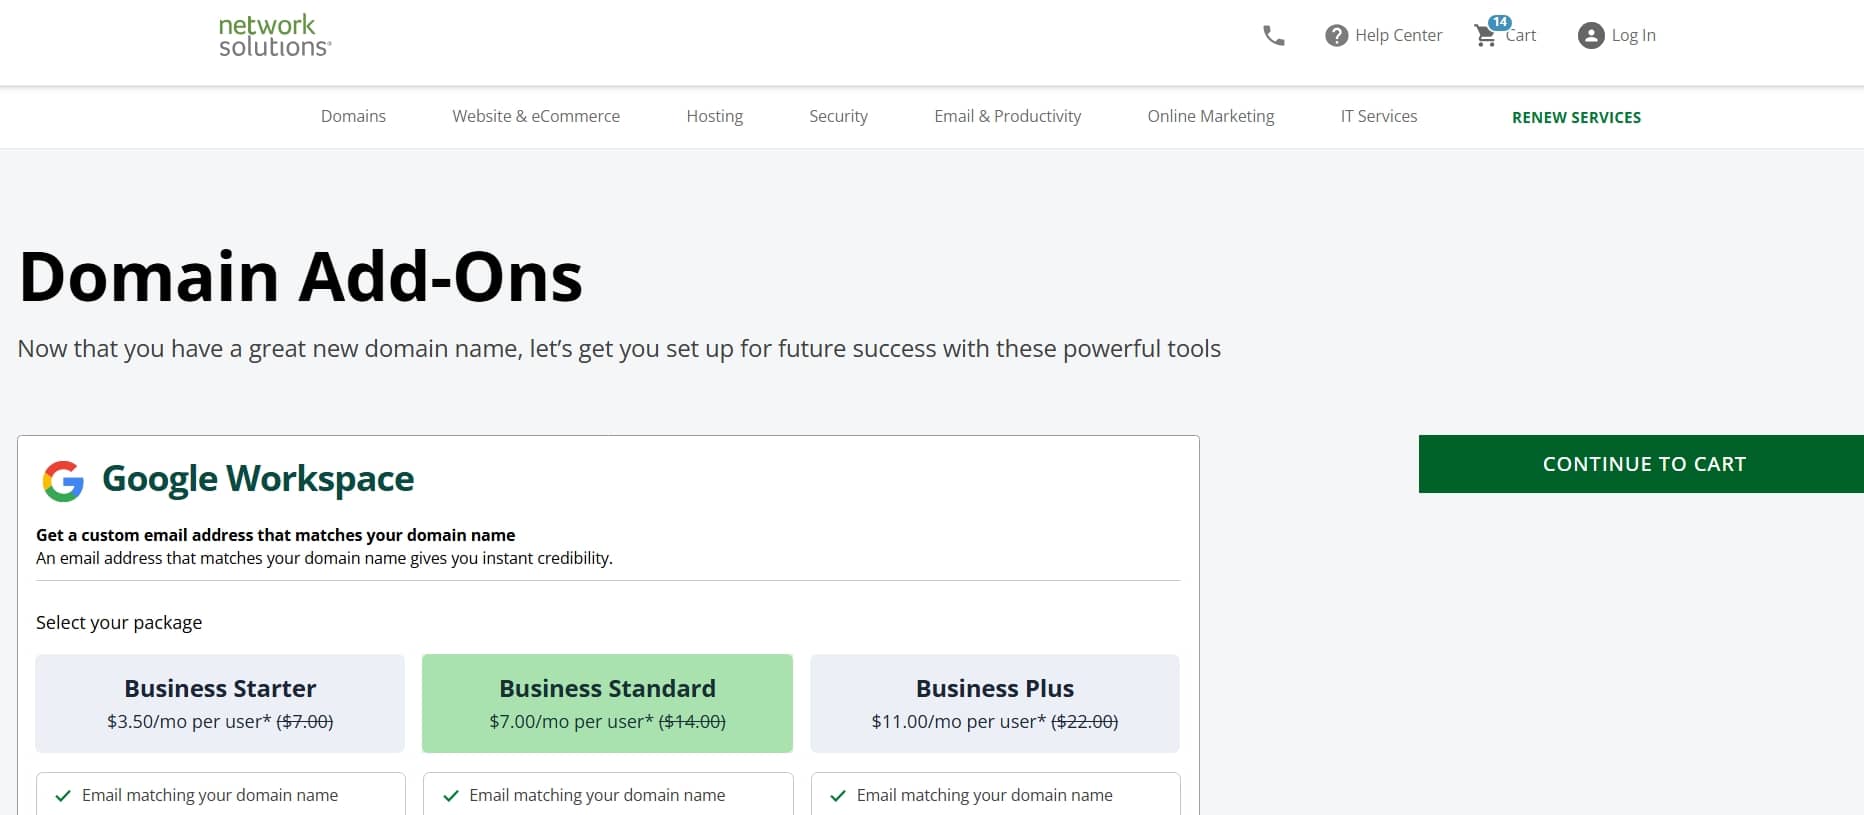Screen dimensions: 1864x815
Task: Select the Business Plus package
Action: tap(994, 703)
